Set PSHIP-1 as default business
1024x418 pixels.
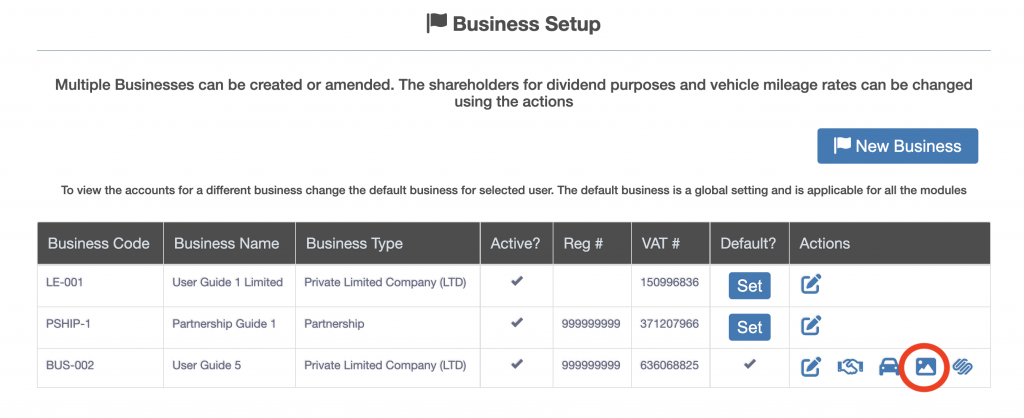point(749,325)
